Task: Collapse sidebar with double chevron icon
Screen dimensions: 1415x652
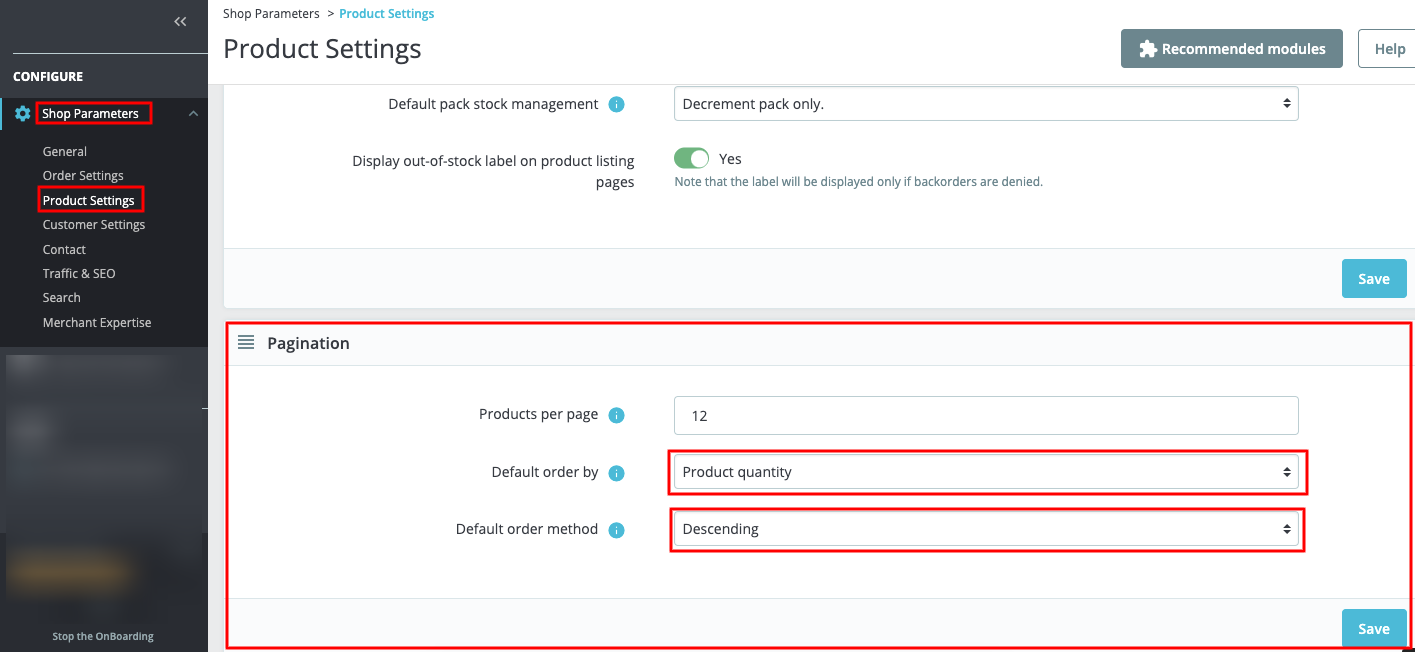Action: [180, 21]
